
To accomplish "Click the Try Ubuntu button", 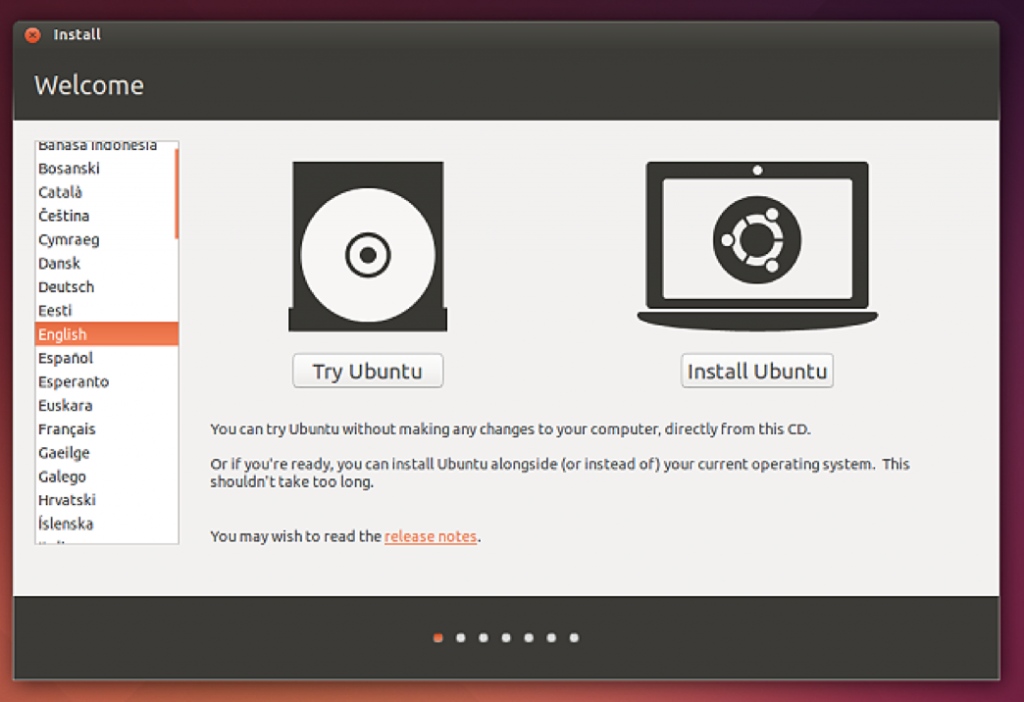I will tap(368, 371).
